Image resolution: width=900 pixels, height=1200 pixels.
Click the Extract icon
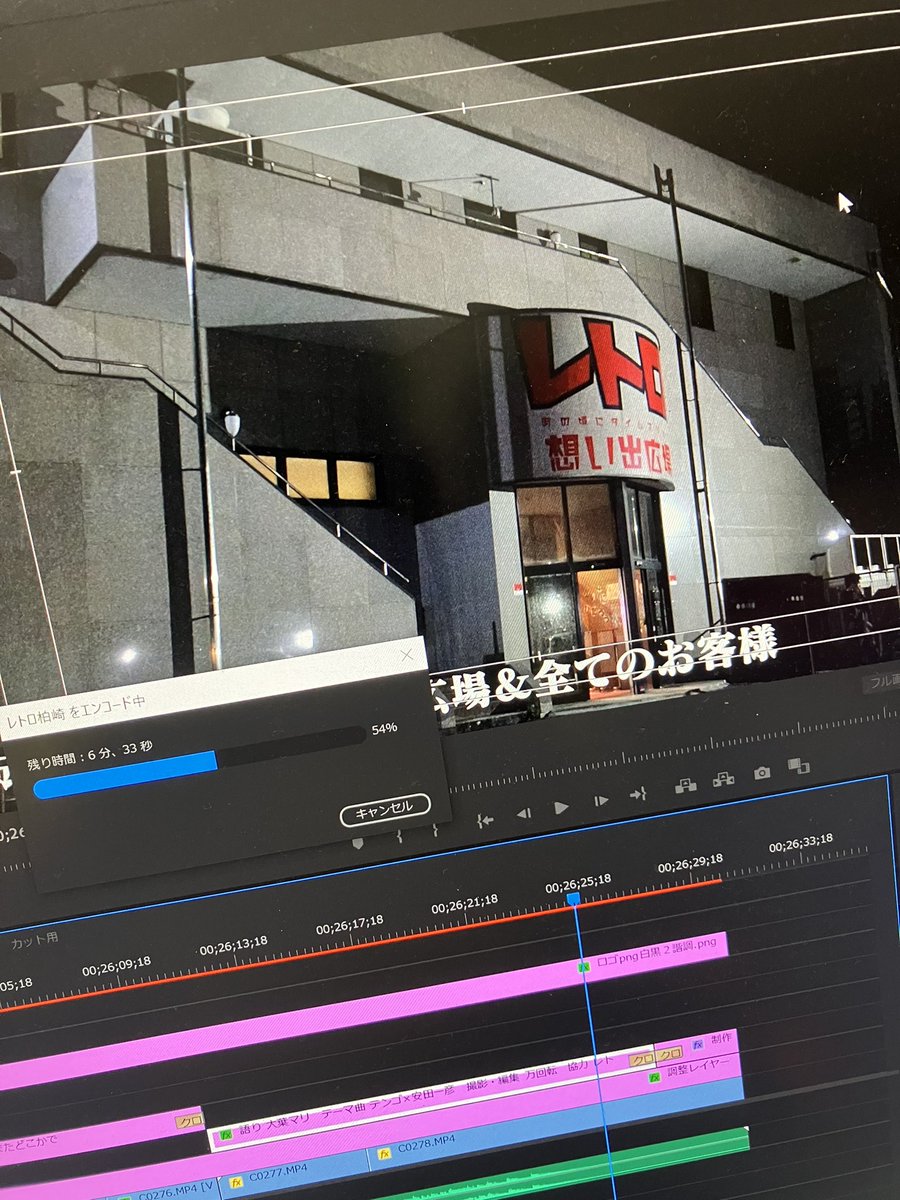[723, 779]
